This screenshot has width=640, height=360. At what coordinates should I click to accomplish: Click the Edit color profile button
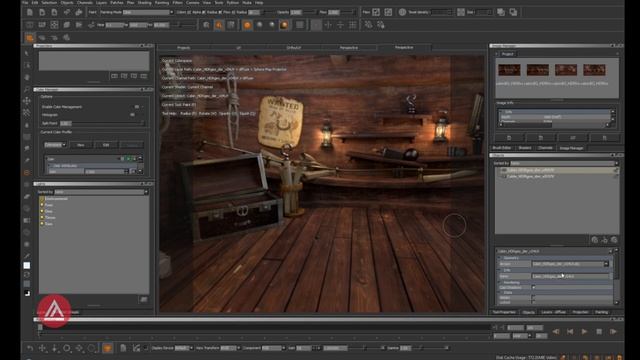click(x=106, y=145)
